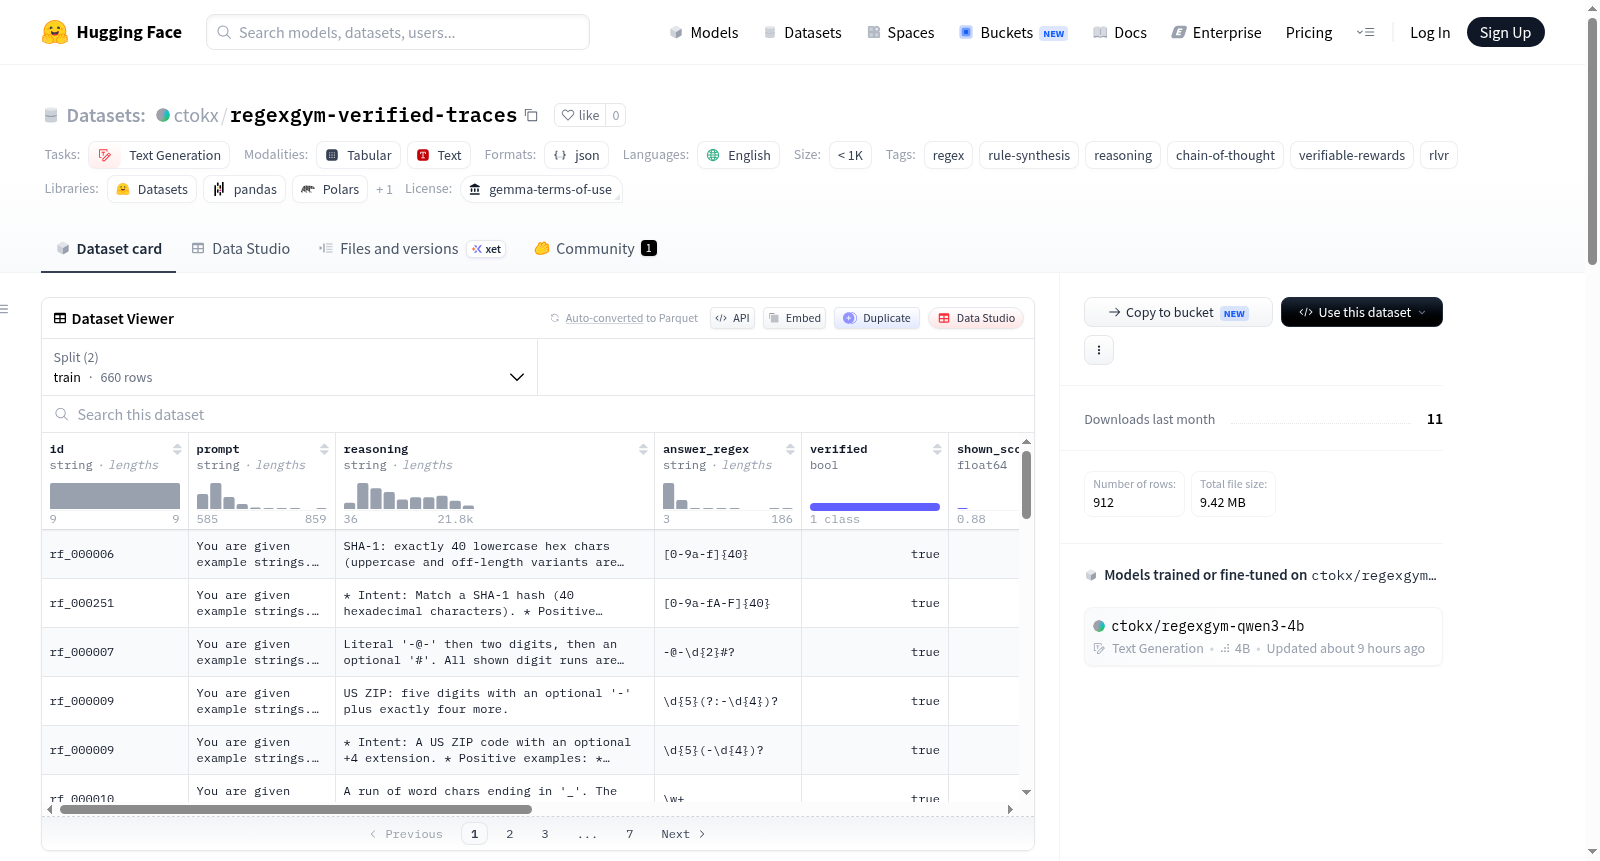
Task: Switch to the Data Studio tab
Action: tap(240, 249)
